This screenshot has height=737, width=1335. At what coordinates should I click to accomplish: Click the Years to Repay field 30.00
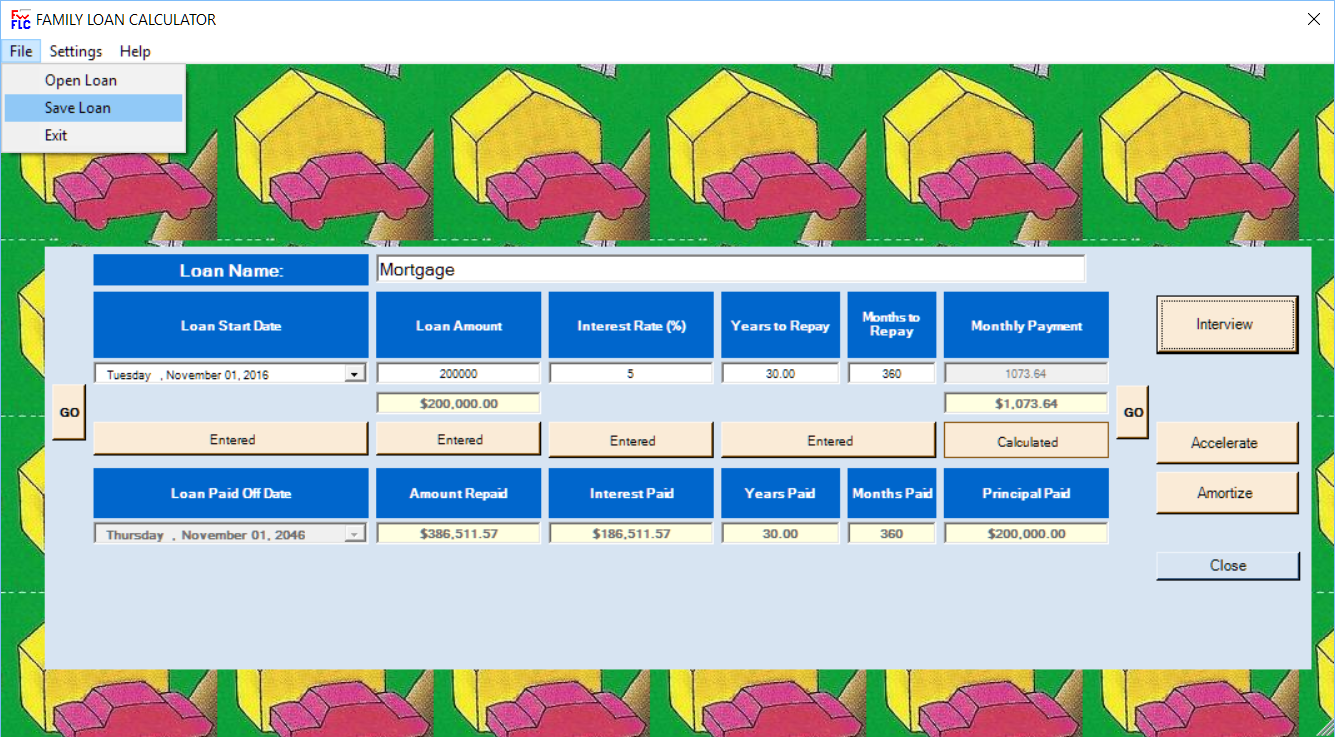coord(780,373)
